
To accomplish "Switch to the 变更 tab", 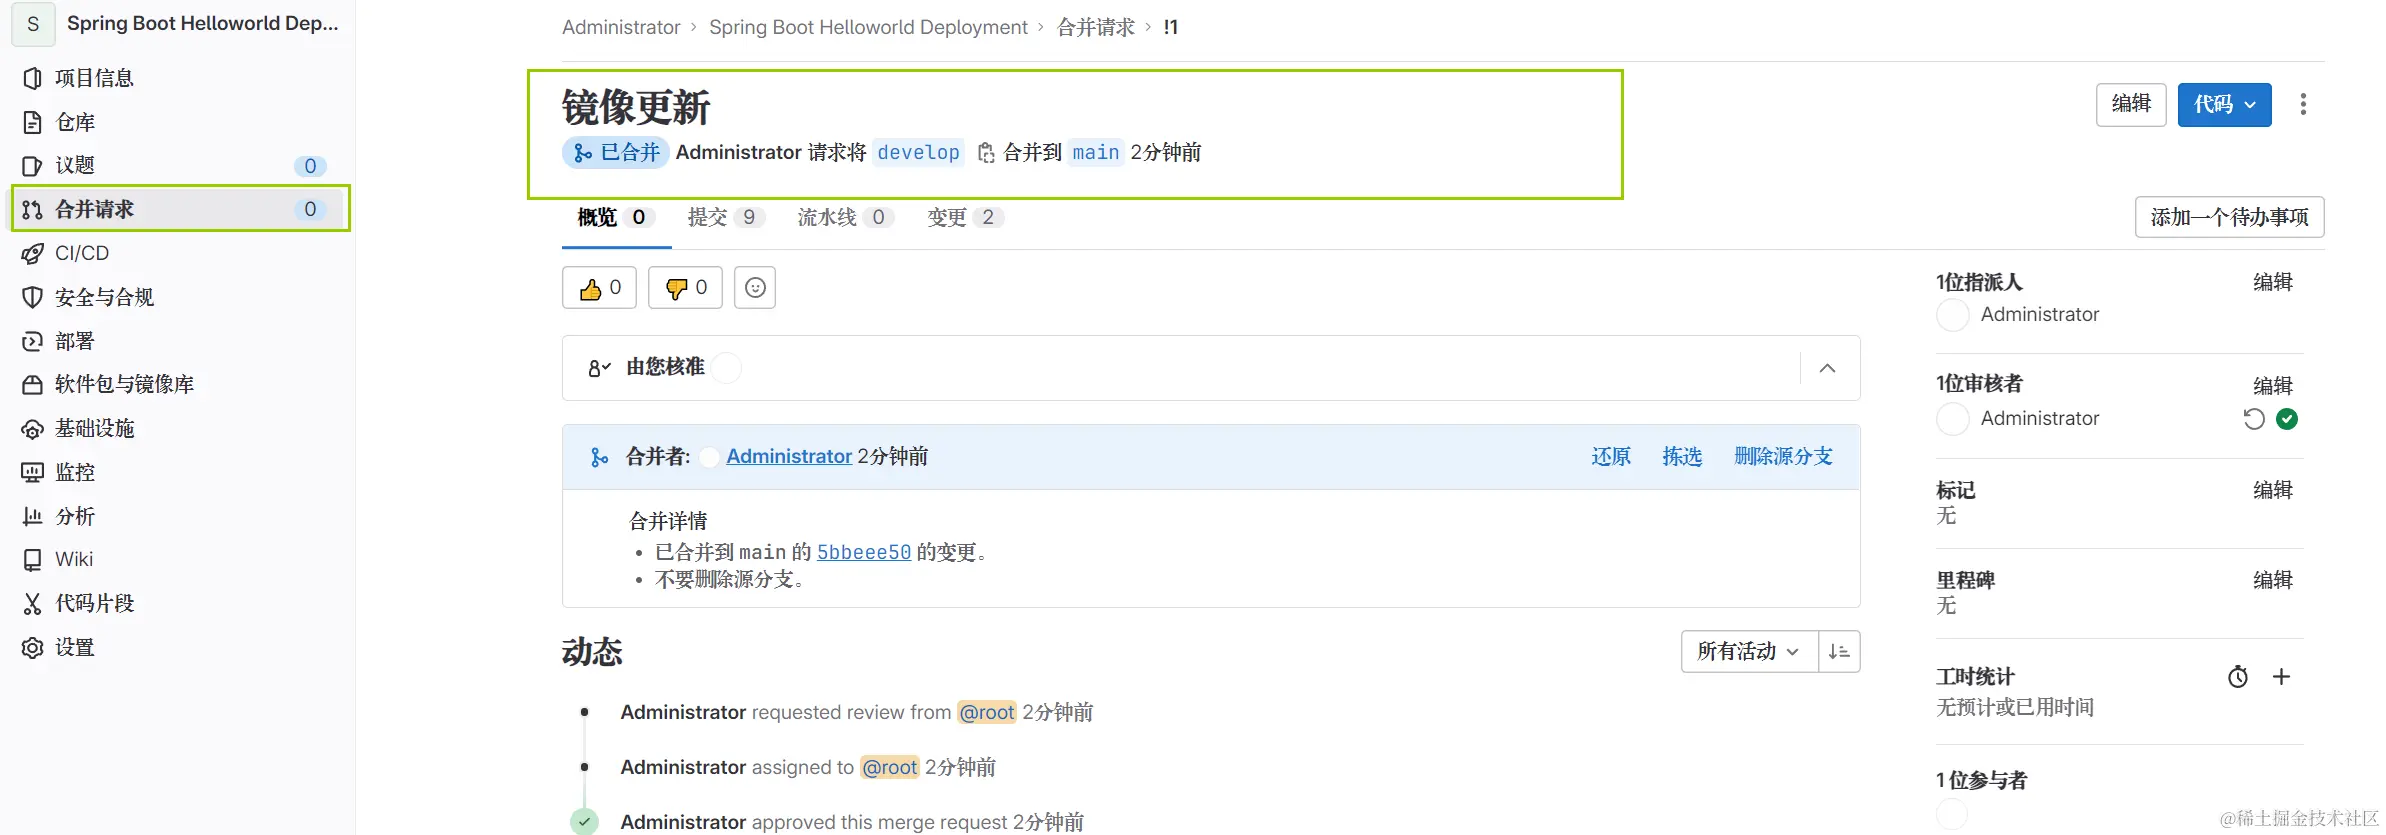I will coord(965,217).
